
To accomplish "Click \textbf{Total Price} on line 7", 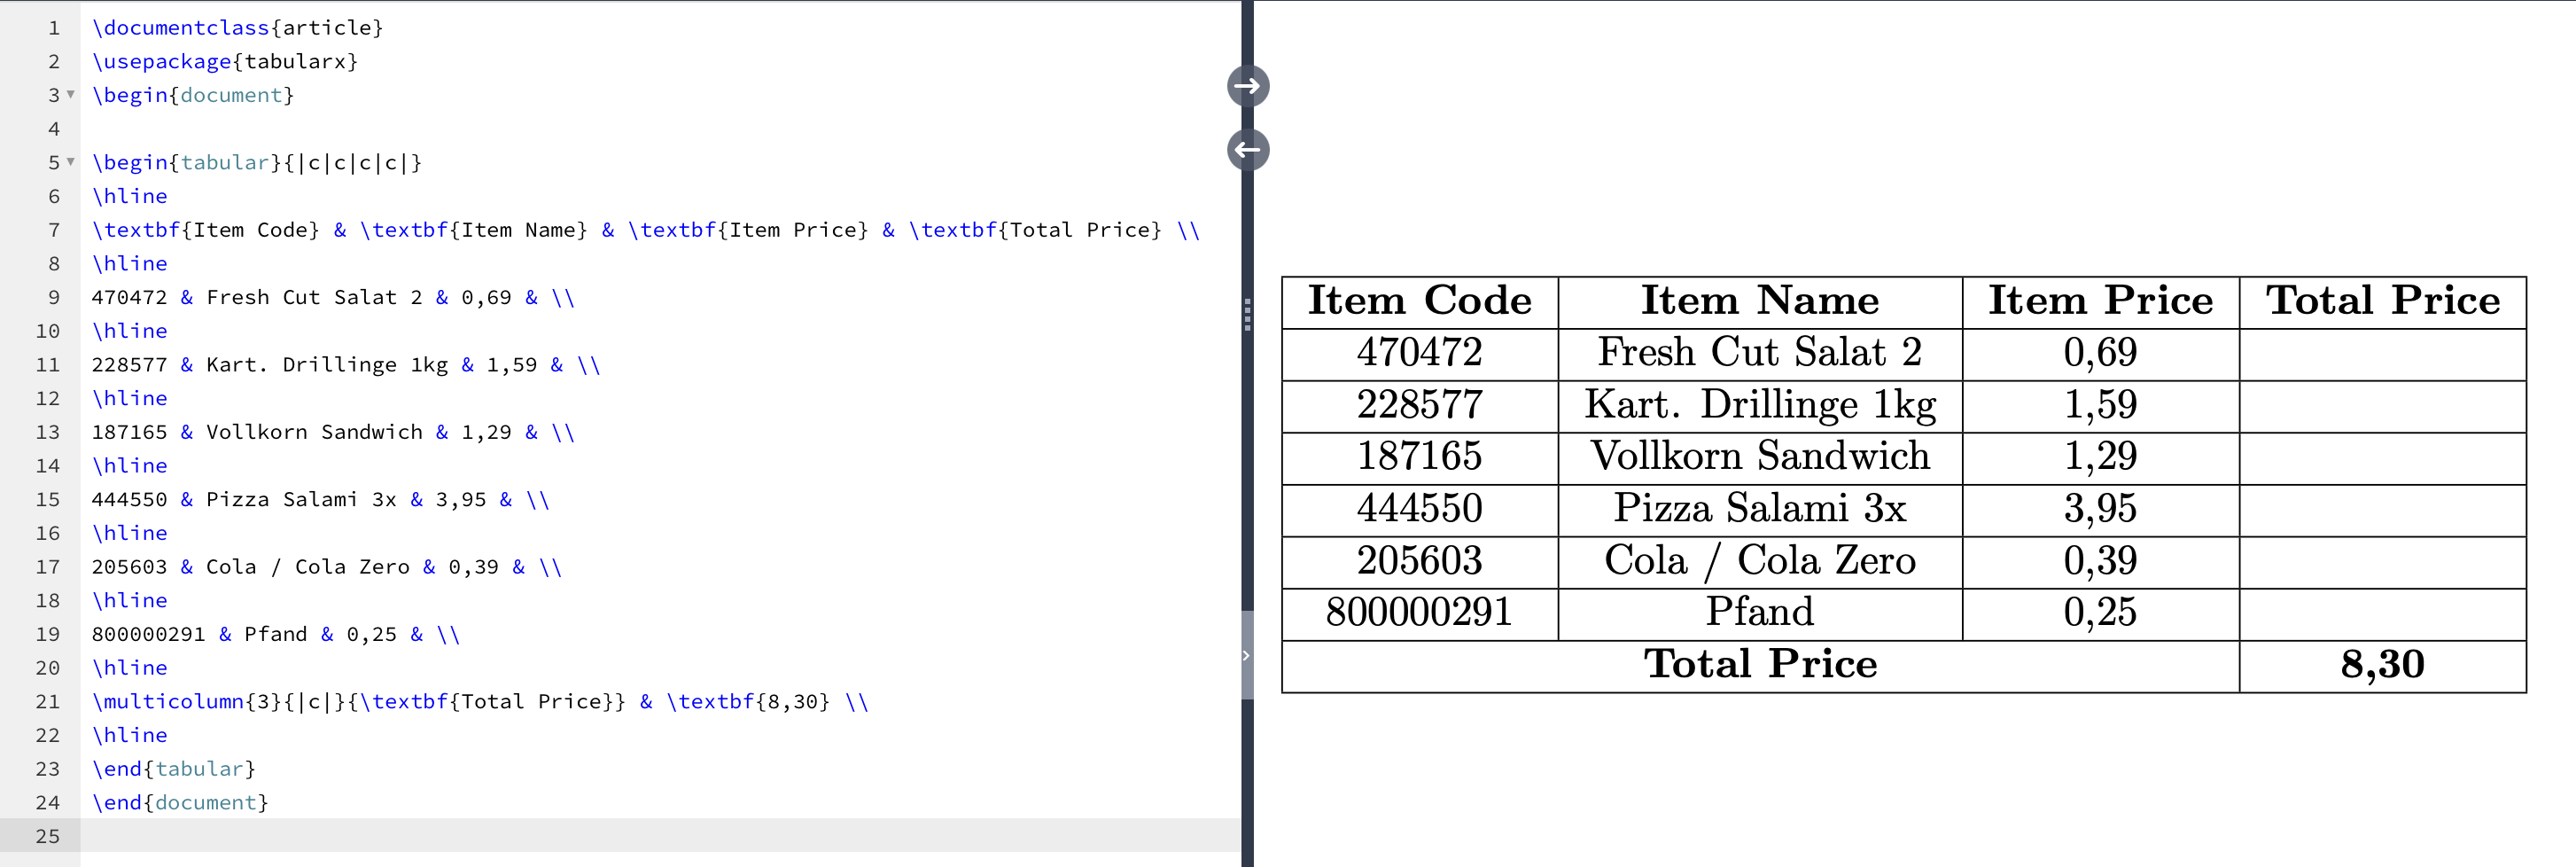I will [1035, 230].
